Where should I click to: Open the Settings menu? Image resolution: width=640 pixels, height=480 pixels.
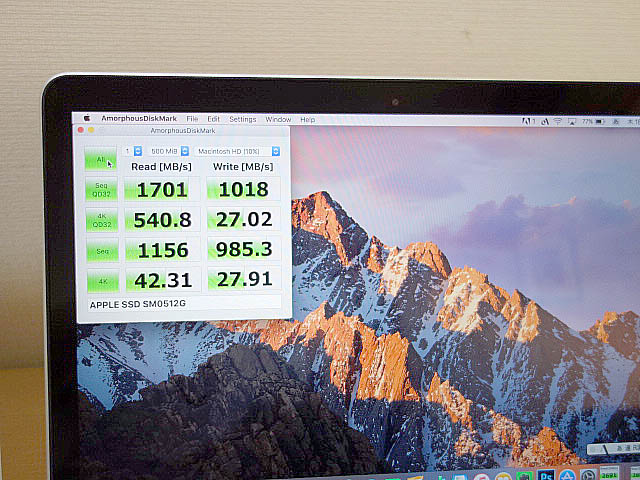(x=242, y=119)
